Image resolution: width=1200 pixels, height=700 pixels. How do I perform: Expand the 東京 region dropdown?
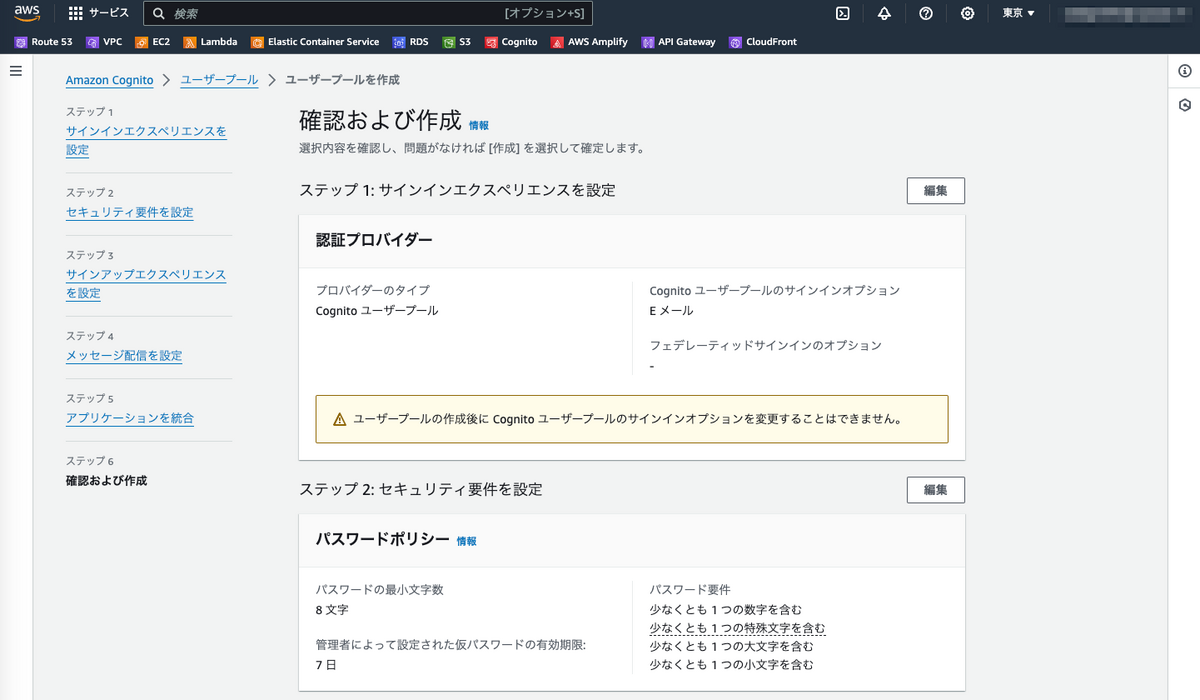[1018, 13]
